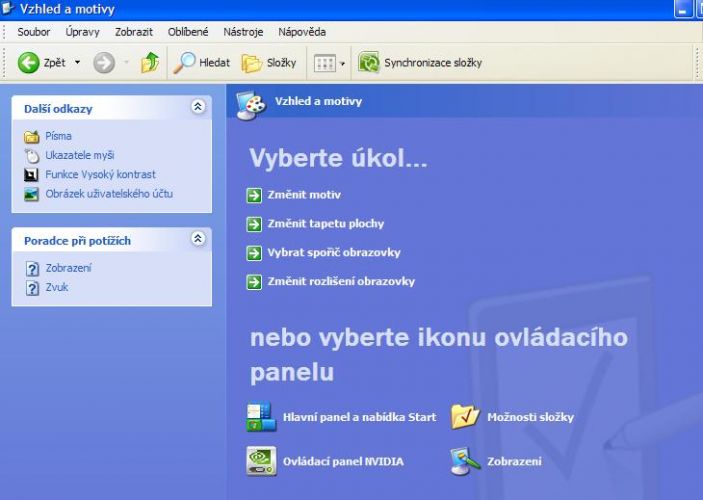The image size is (703, 500).
Task: Click the Písma link text
Action: 58,136
